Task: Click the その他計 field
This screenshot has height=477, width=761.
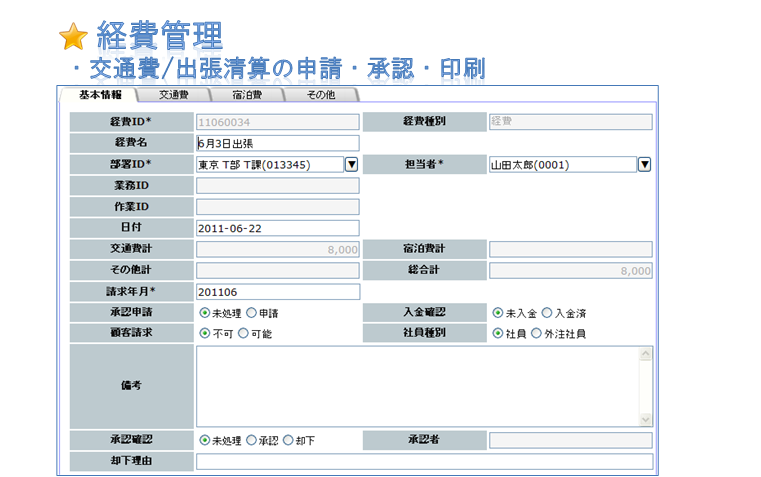Action: click(x=278, y=271)
